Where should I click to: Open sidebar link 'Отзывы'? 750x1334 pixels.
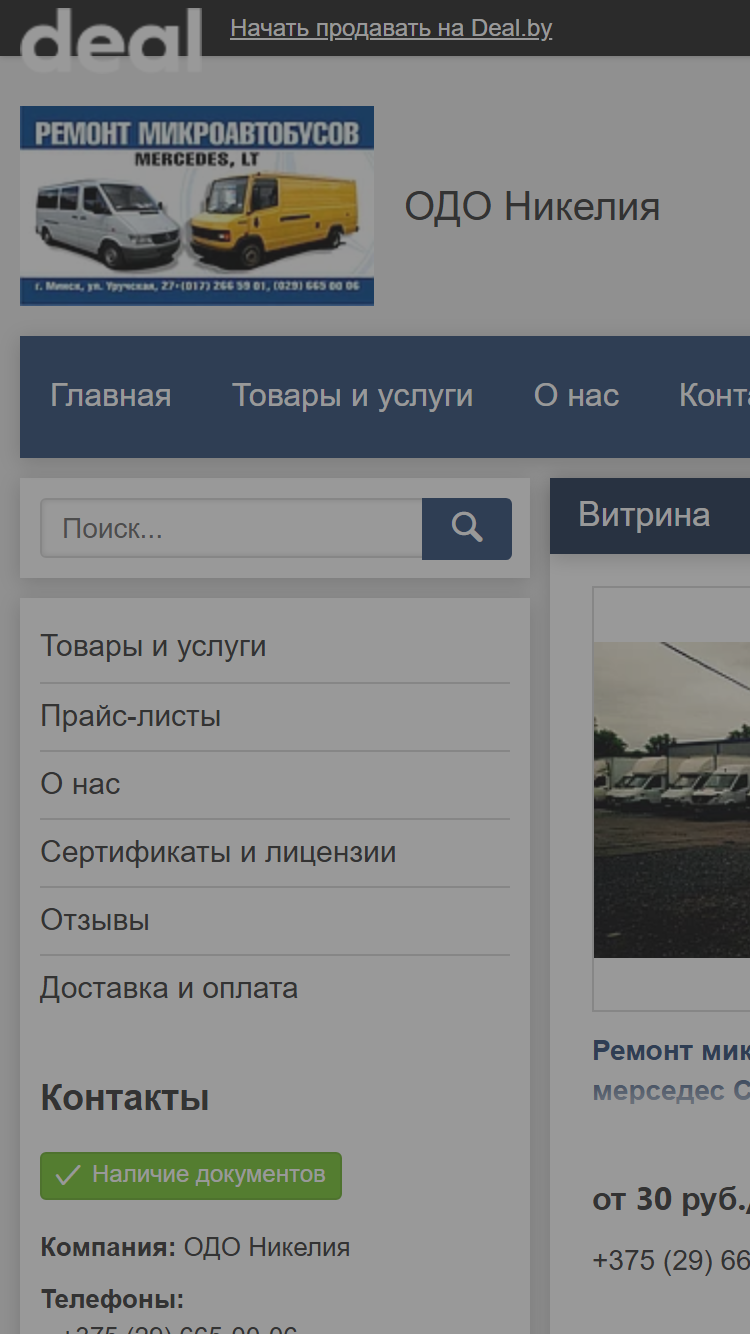(x=95, y=920)
